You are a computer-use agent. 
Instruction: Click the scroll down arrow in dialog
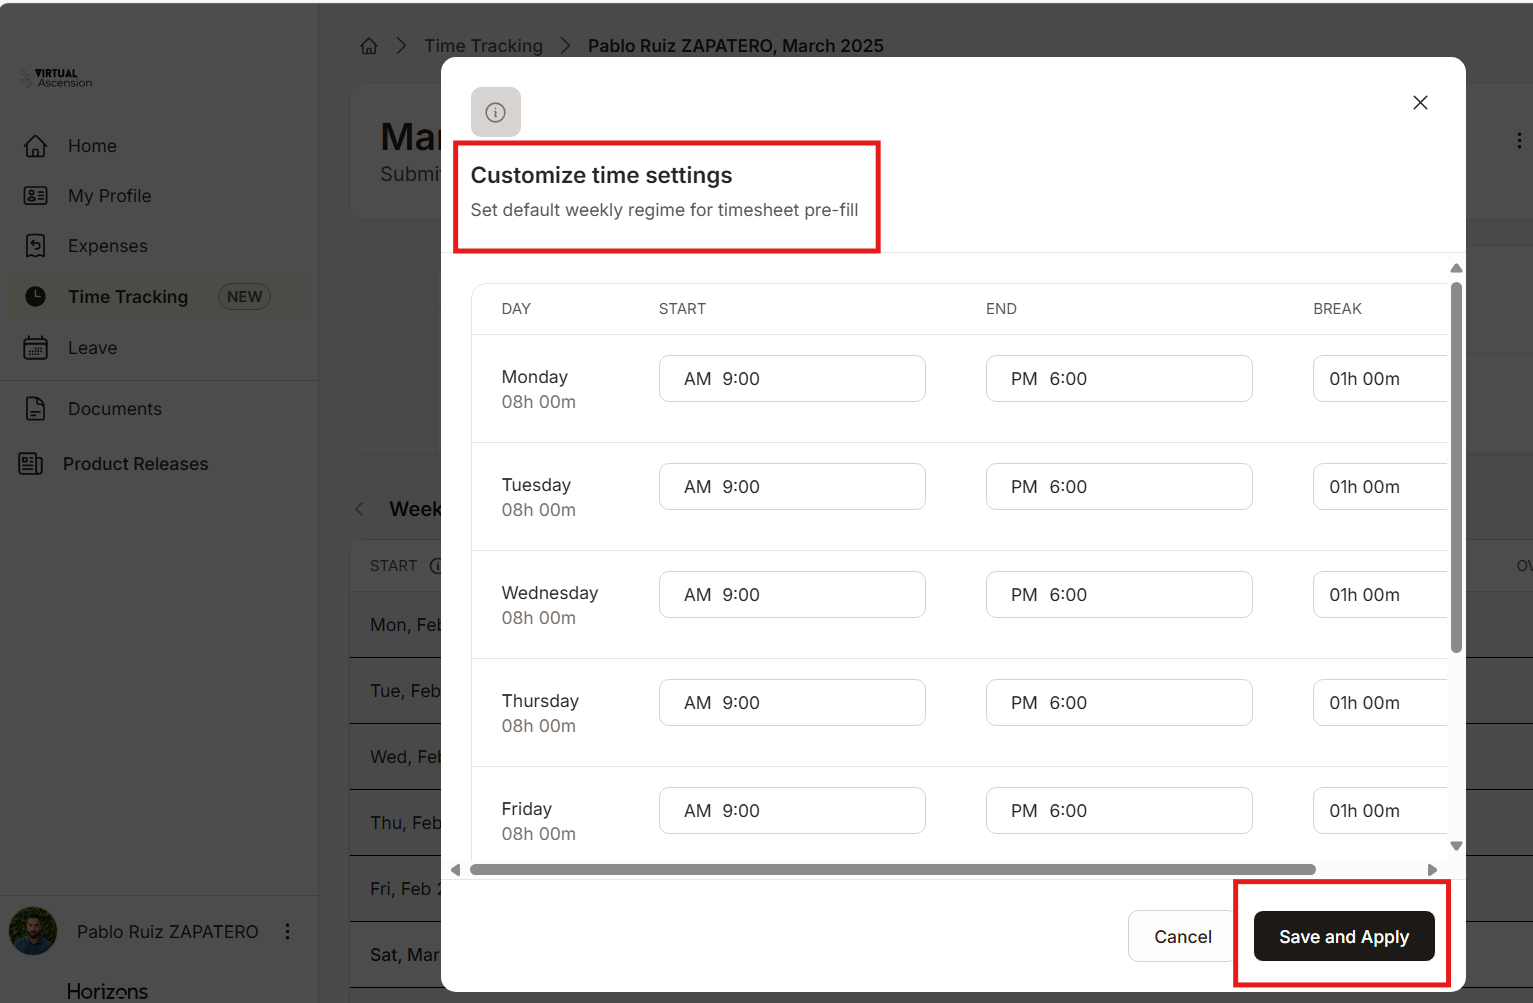tap(1456, 846)
